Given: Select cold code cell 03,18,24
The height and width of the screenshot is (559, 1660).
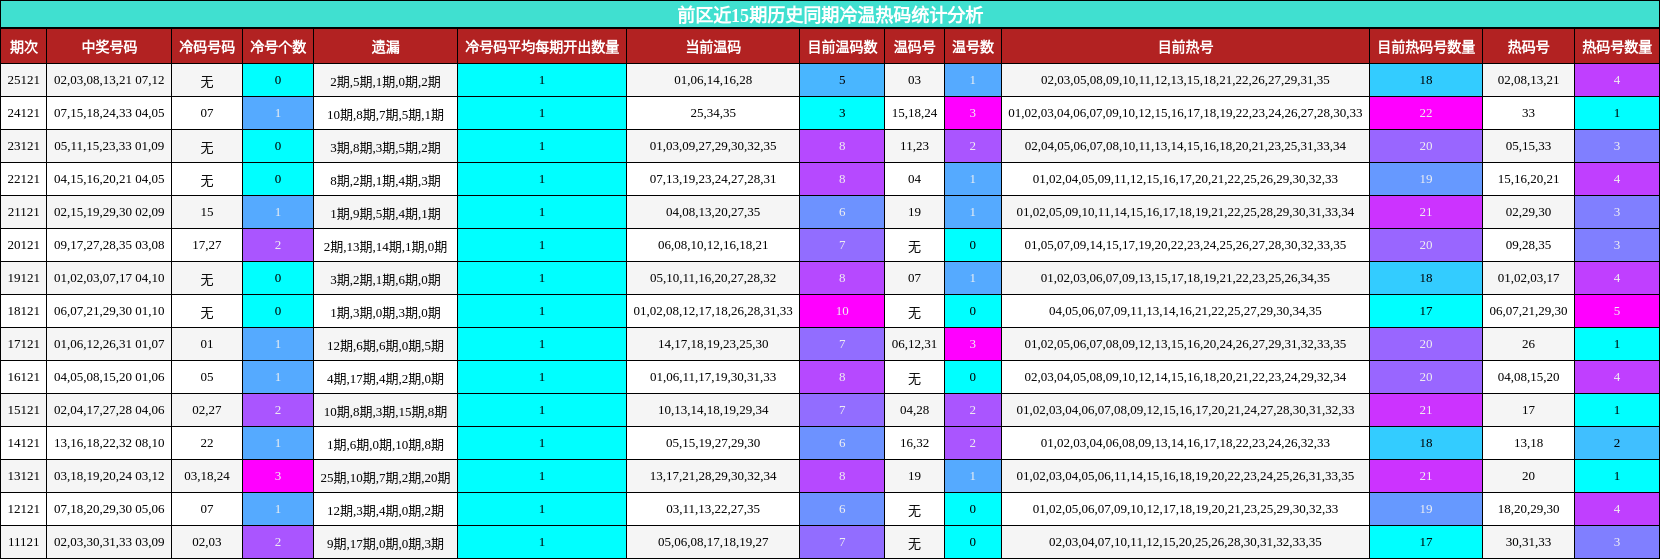Looking at the screenshot, I should [207, 476].
